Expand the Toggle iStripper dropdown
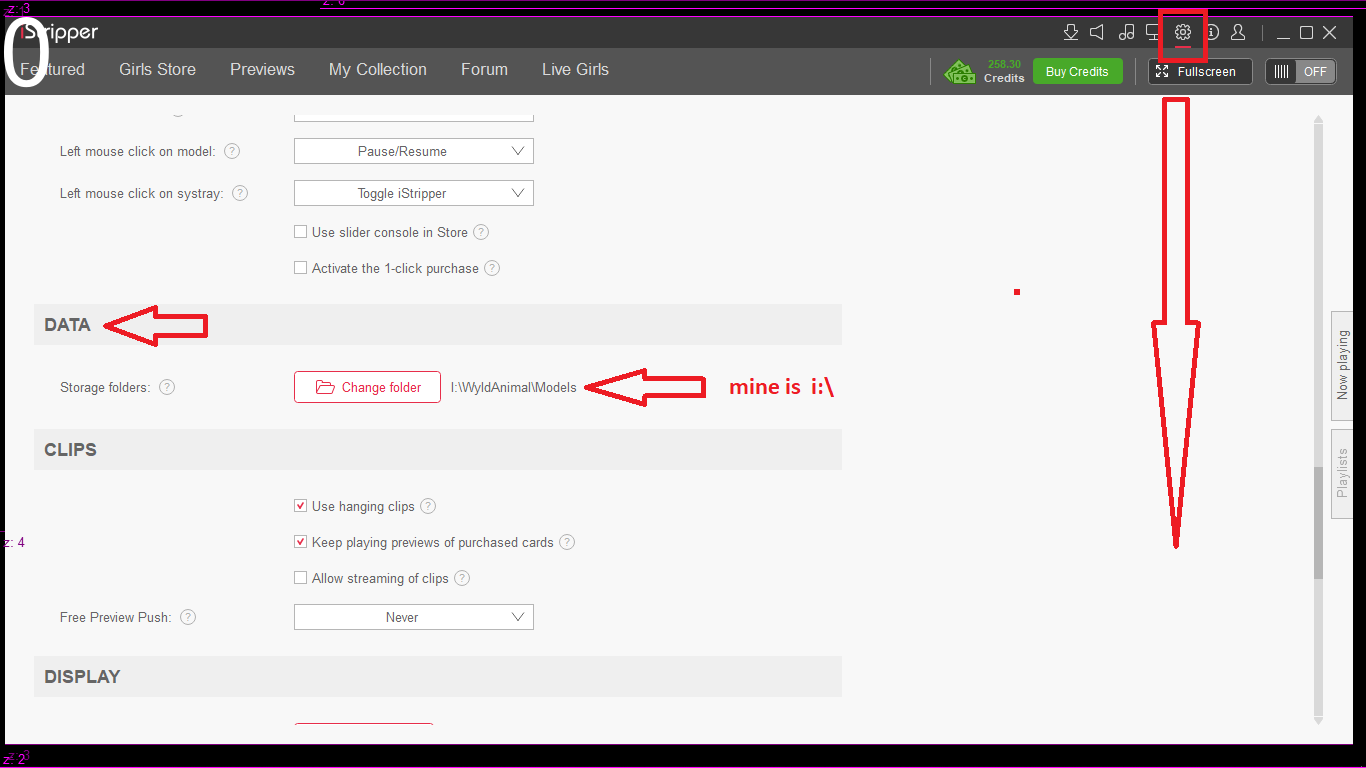The width and height of the screenshot is (1366, 768). click(413, 193)
